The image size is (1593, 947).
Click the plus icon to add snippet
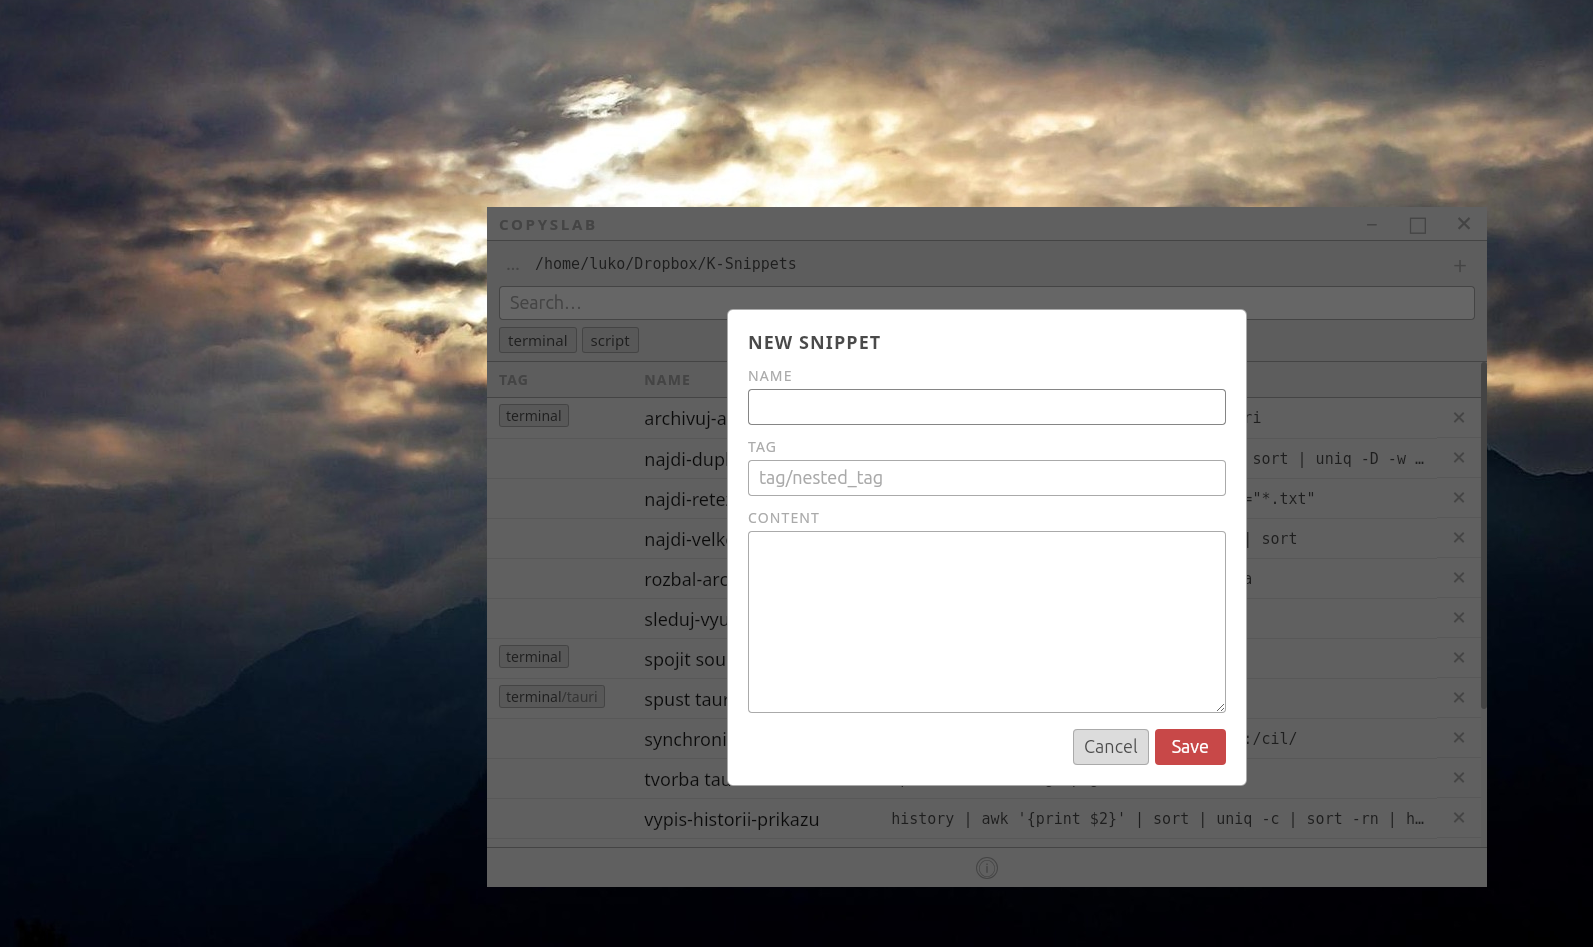click(1459, 266)
